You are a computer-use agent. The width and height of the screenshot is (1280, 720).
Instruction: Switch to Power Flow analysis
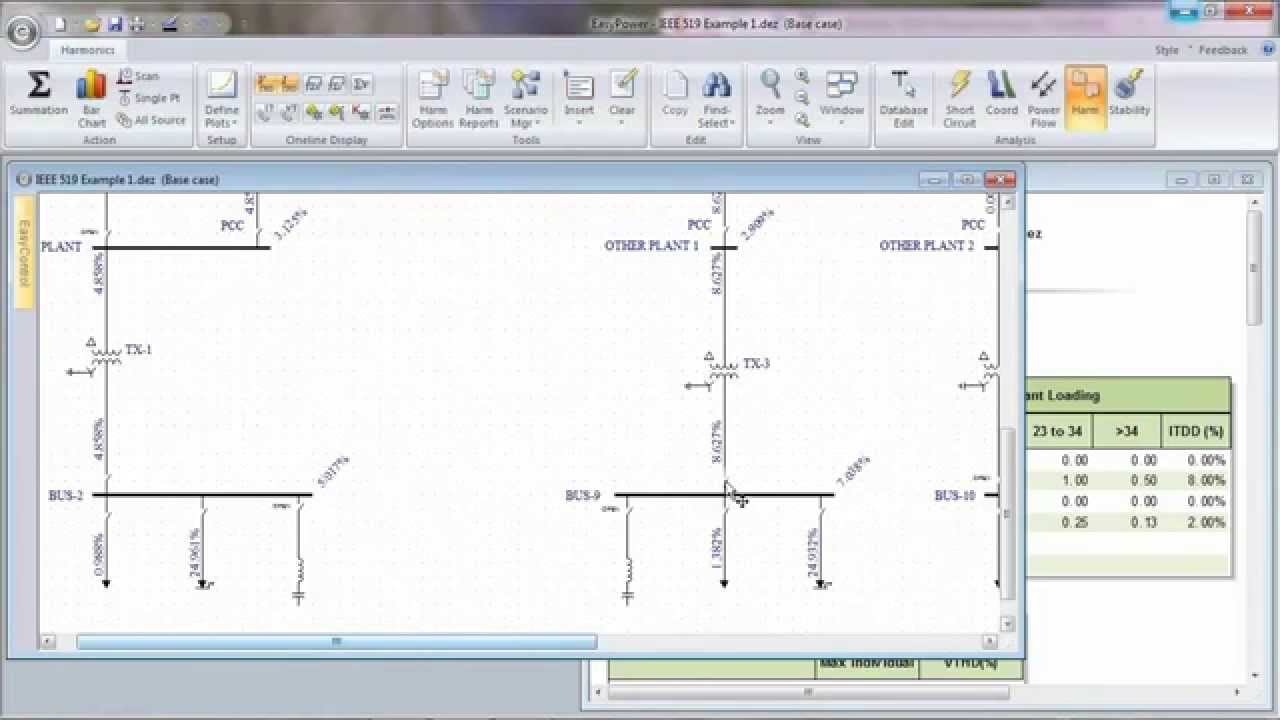(x=1043, y=99)
